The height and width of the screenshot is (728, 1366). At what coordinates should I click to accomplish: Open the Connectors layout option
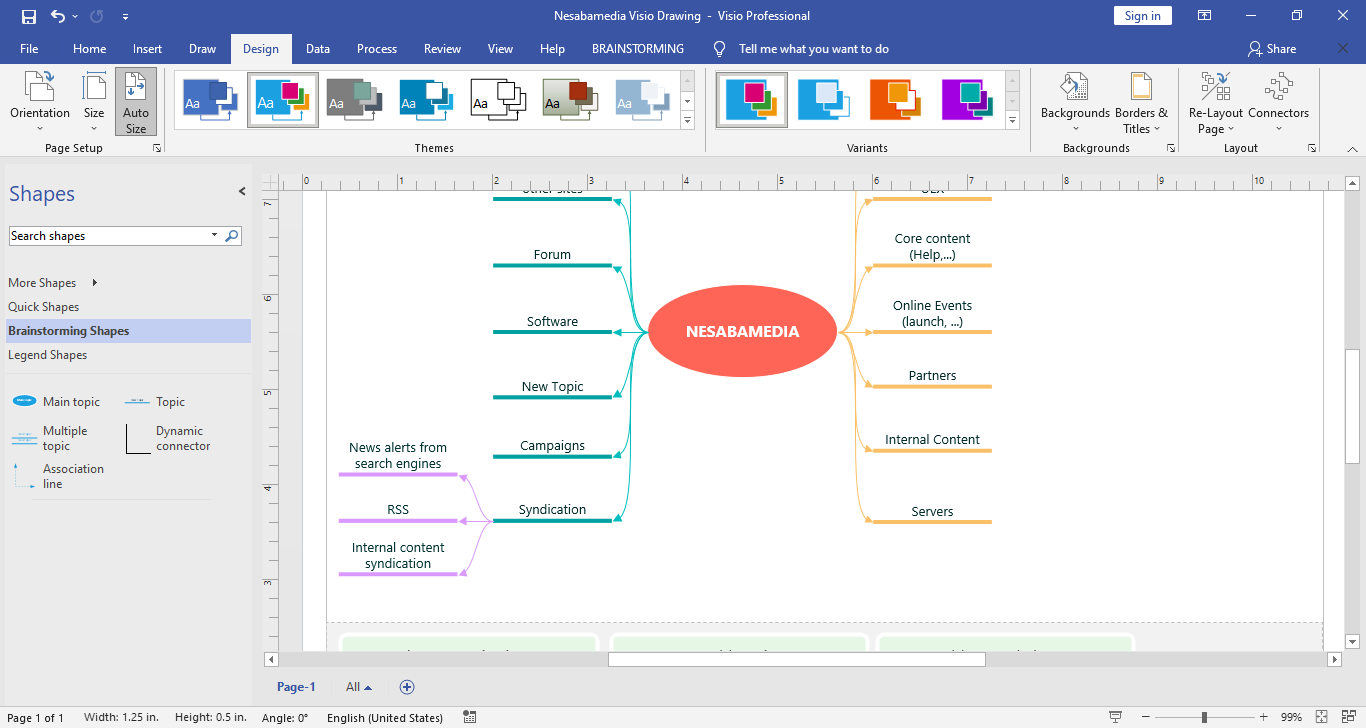tap(1278, 101)
